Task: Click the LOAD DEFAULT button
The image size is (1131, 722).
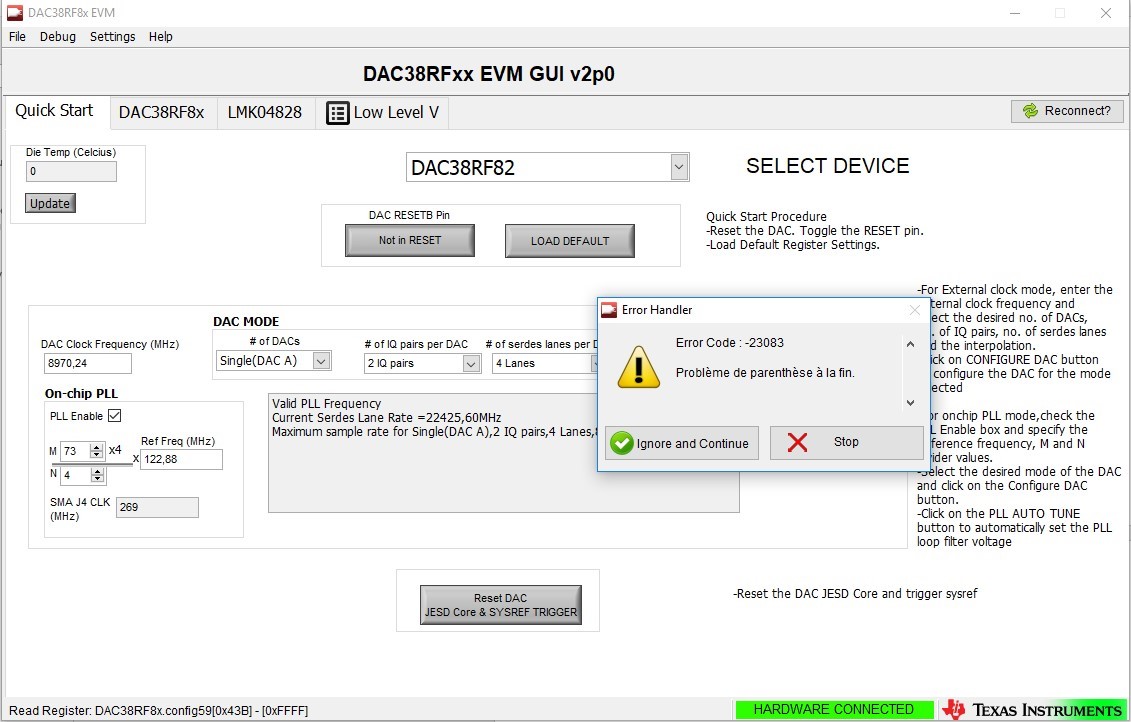Action: tap(570, 241)
